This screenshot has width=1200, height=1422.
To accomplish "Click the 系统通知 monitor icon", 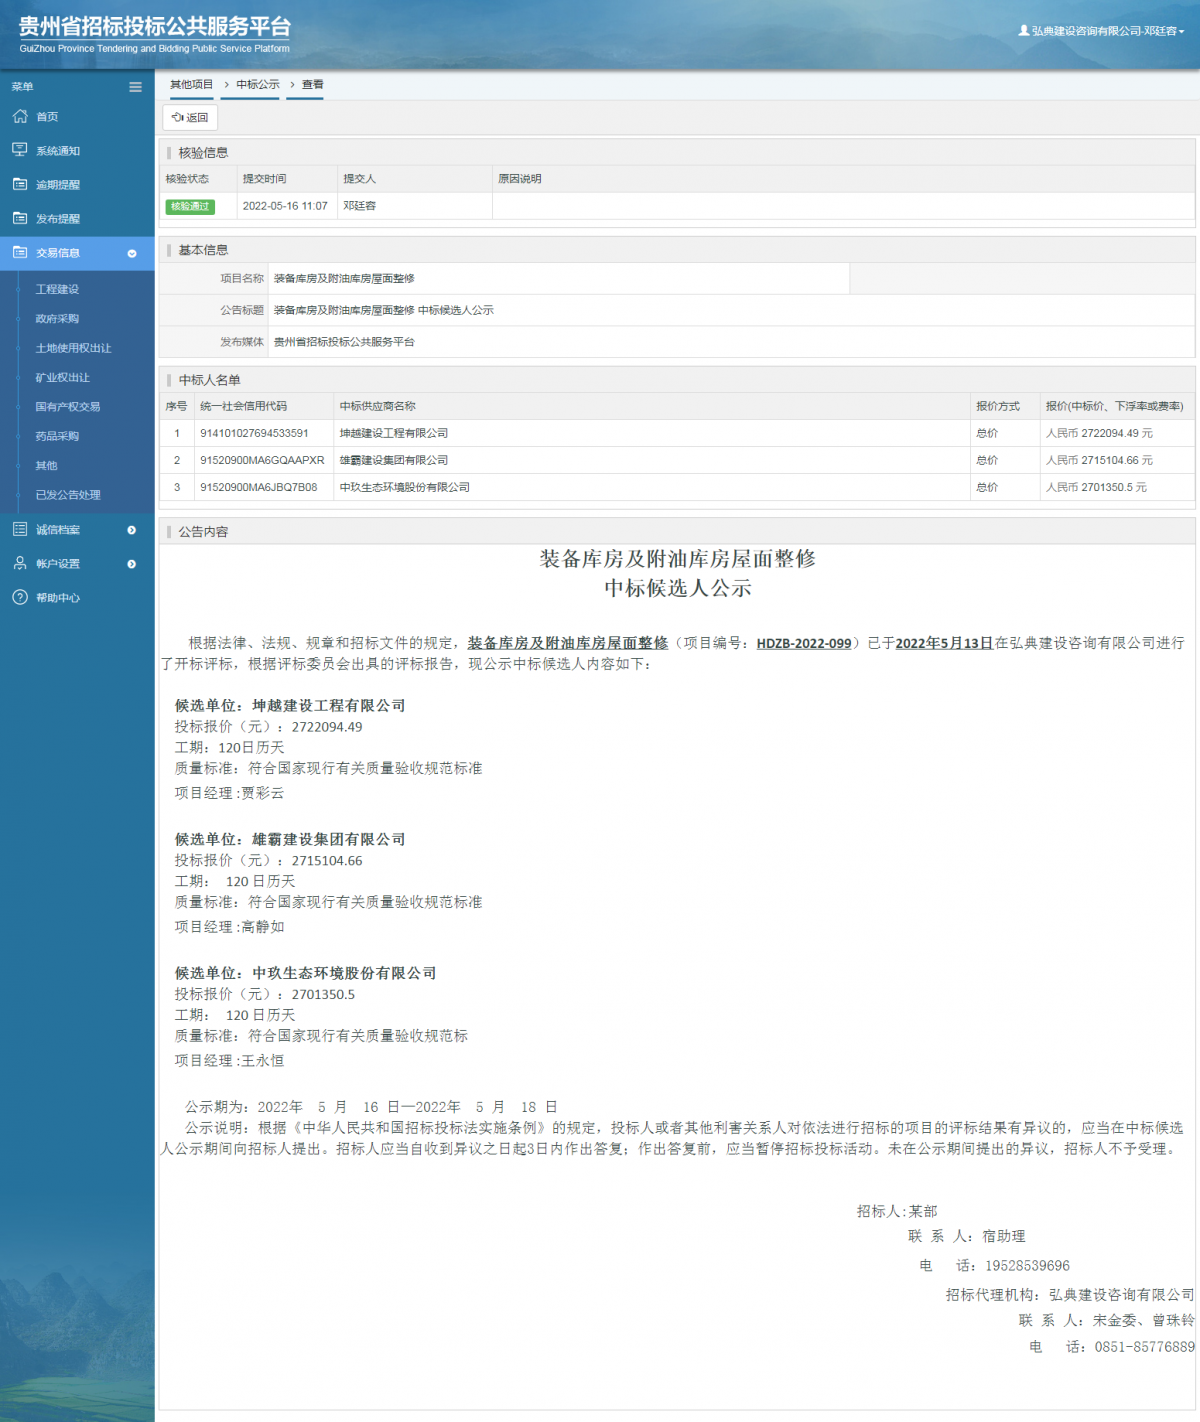I will [x=20, y=150].
